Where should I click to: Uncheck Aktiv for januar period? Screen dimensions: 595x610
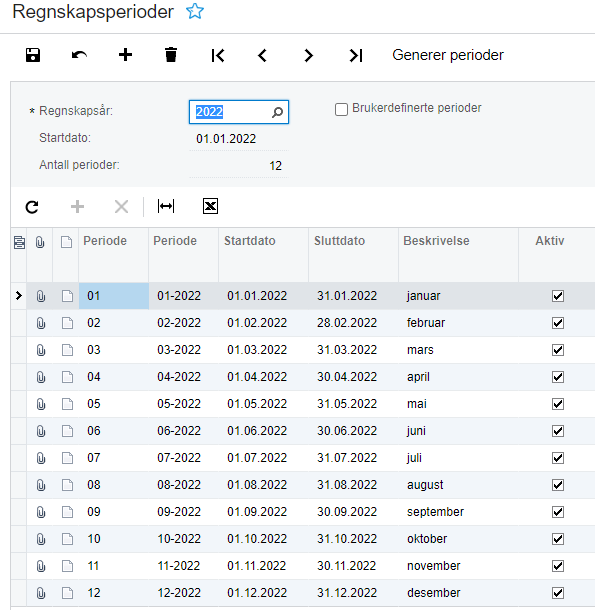pyautogui.click(x=558, y=296)
